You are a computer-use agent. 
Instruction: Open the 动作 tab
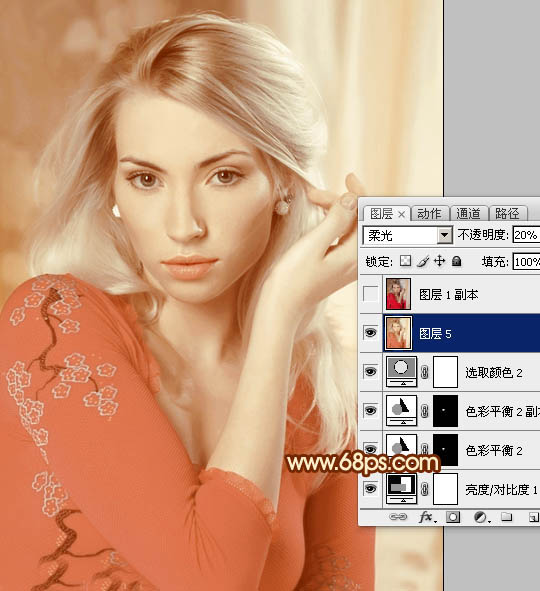coord(429,214)
